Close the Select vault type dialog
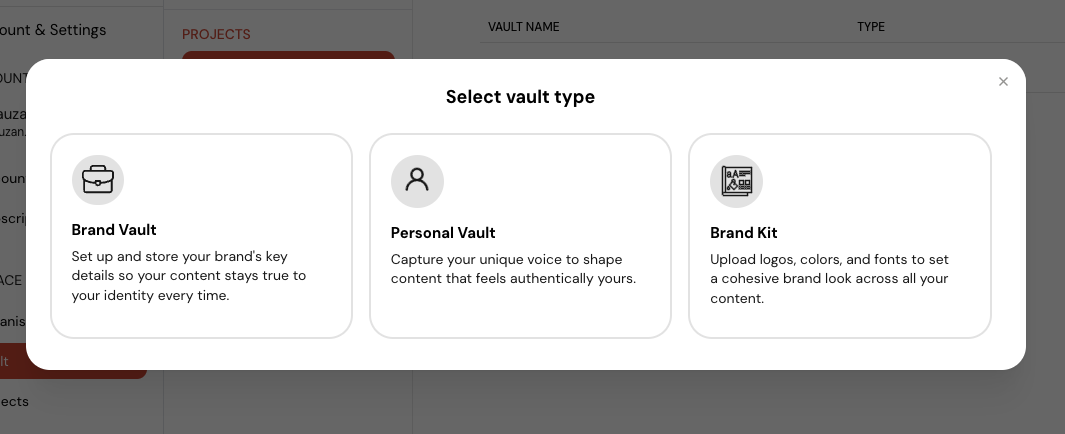This screenshot has height=434, width=1065. coord(1003,82)
